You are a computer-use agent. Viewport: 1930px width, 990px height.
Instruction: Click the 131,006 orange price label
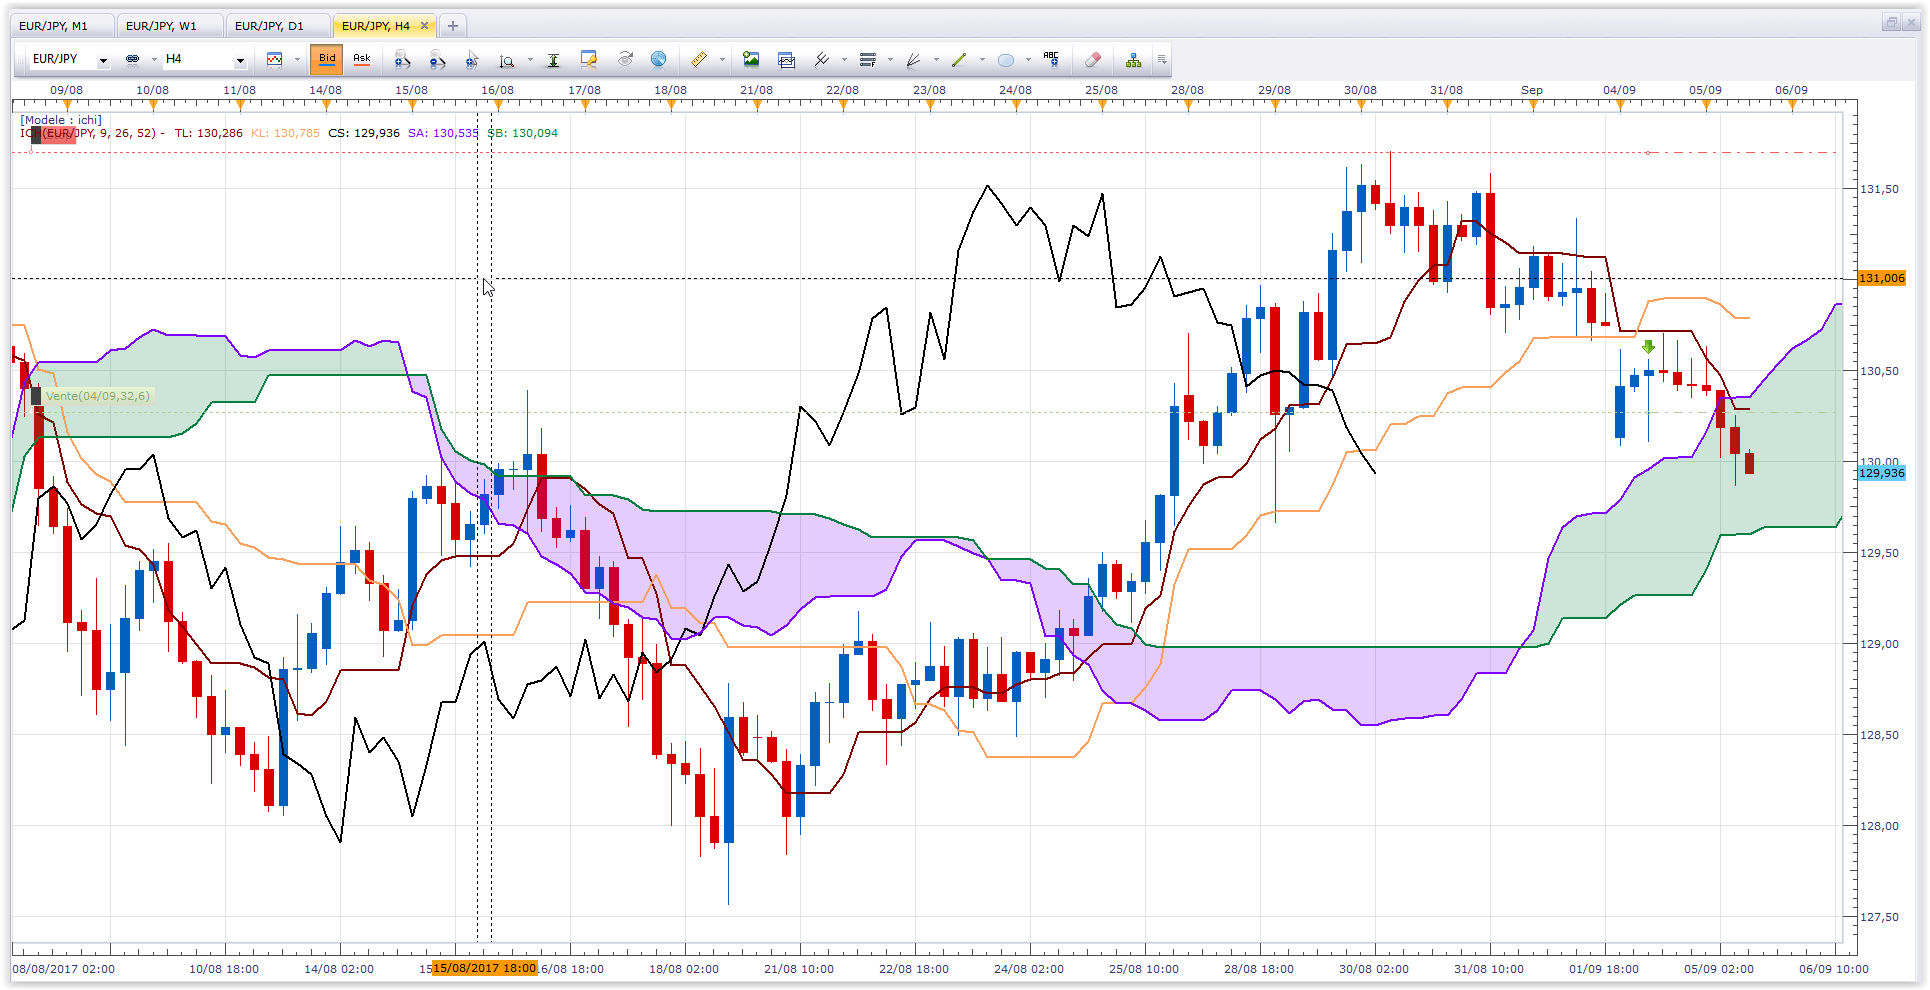pos(1882,278)
